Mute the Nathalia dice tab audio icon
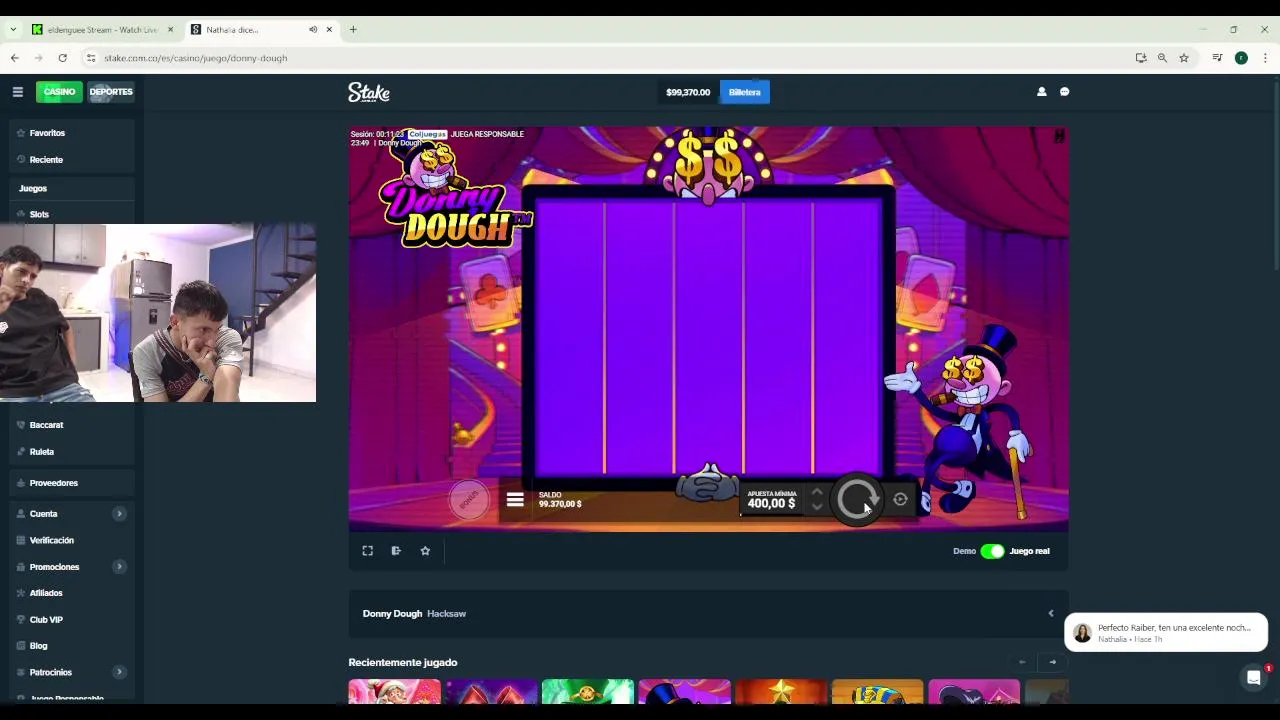Image resolution: width=1280 pixels, height=720 pixels. click(313, 29)
